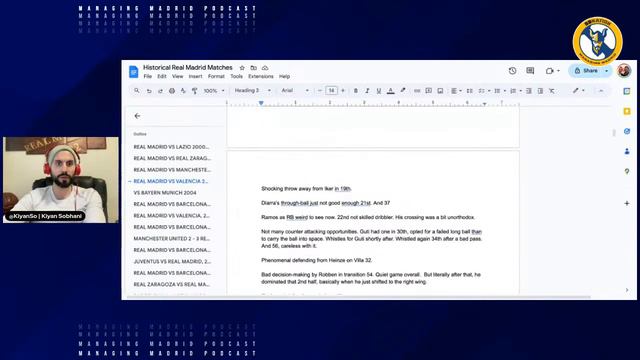Increase the font size
The image size is (640, 360).
click(x=343, y=91)
